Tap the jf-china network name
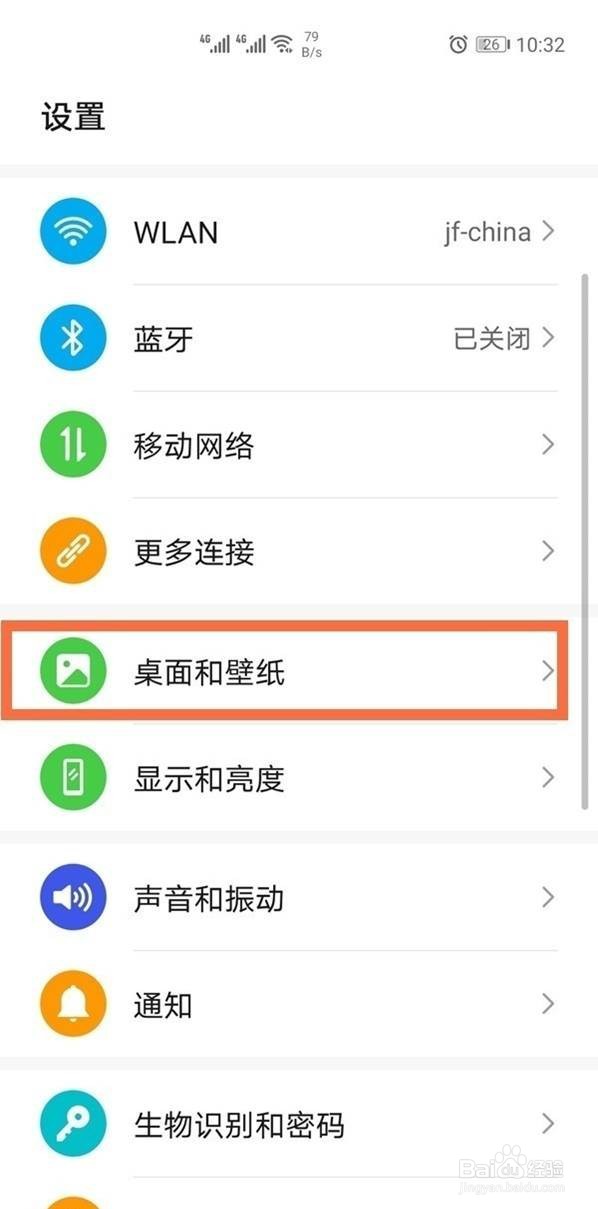The width and height of the screenshot is (598, 1209). tap(487, 232)
